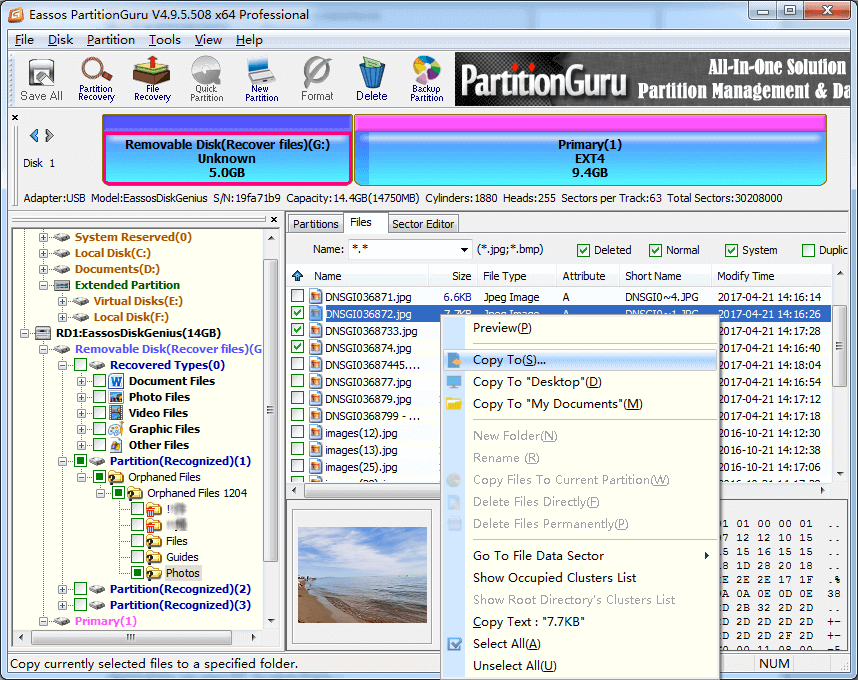Screen dimensions: 858x680
Task: Expand Virtual Disks(E:) node
Action: (62, 301)
